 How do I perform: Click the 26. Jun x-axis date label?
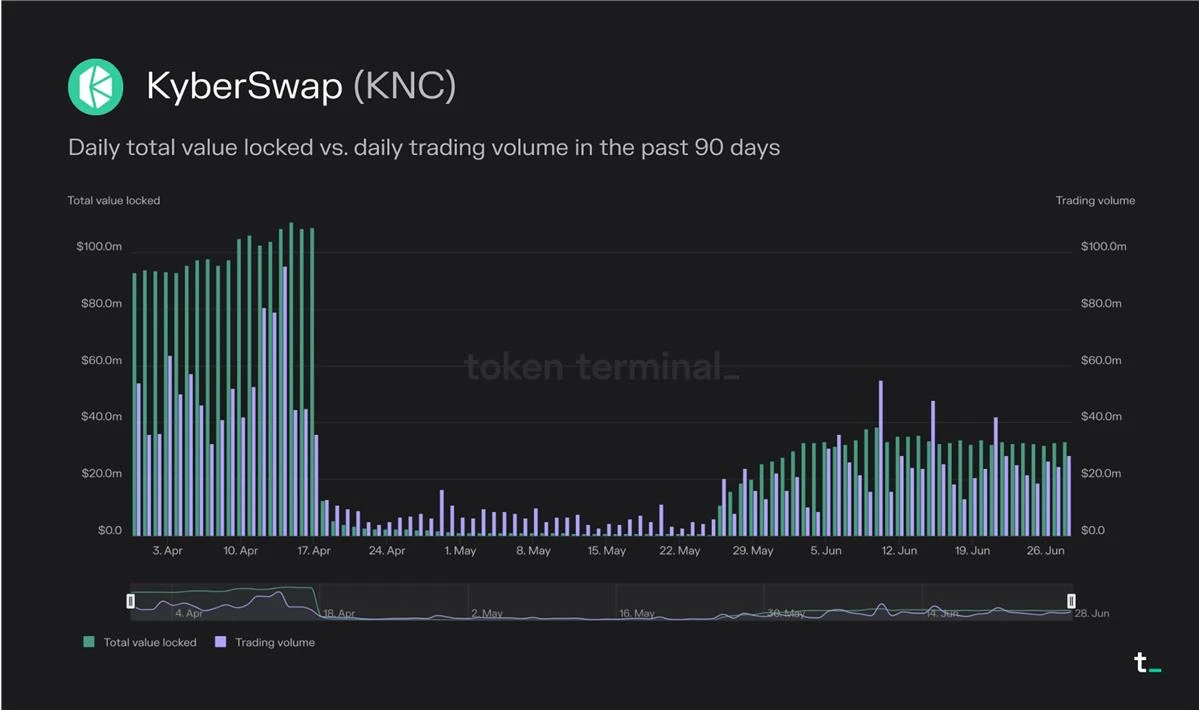tap(1047, 551)
